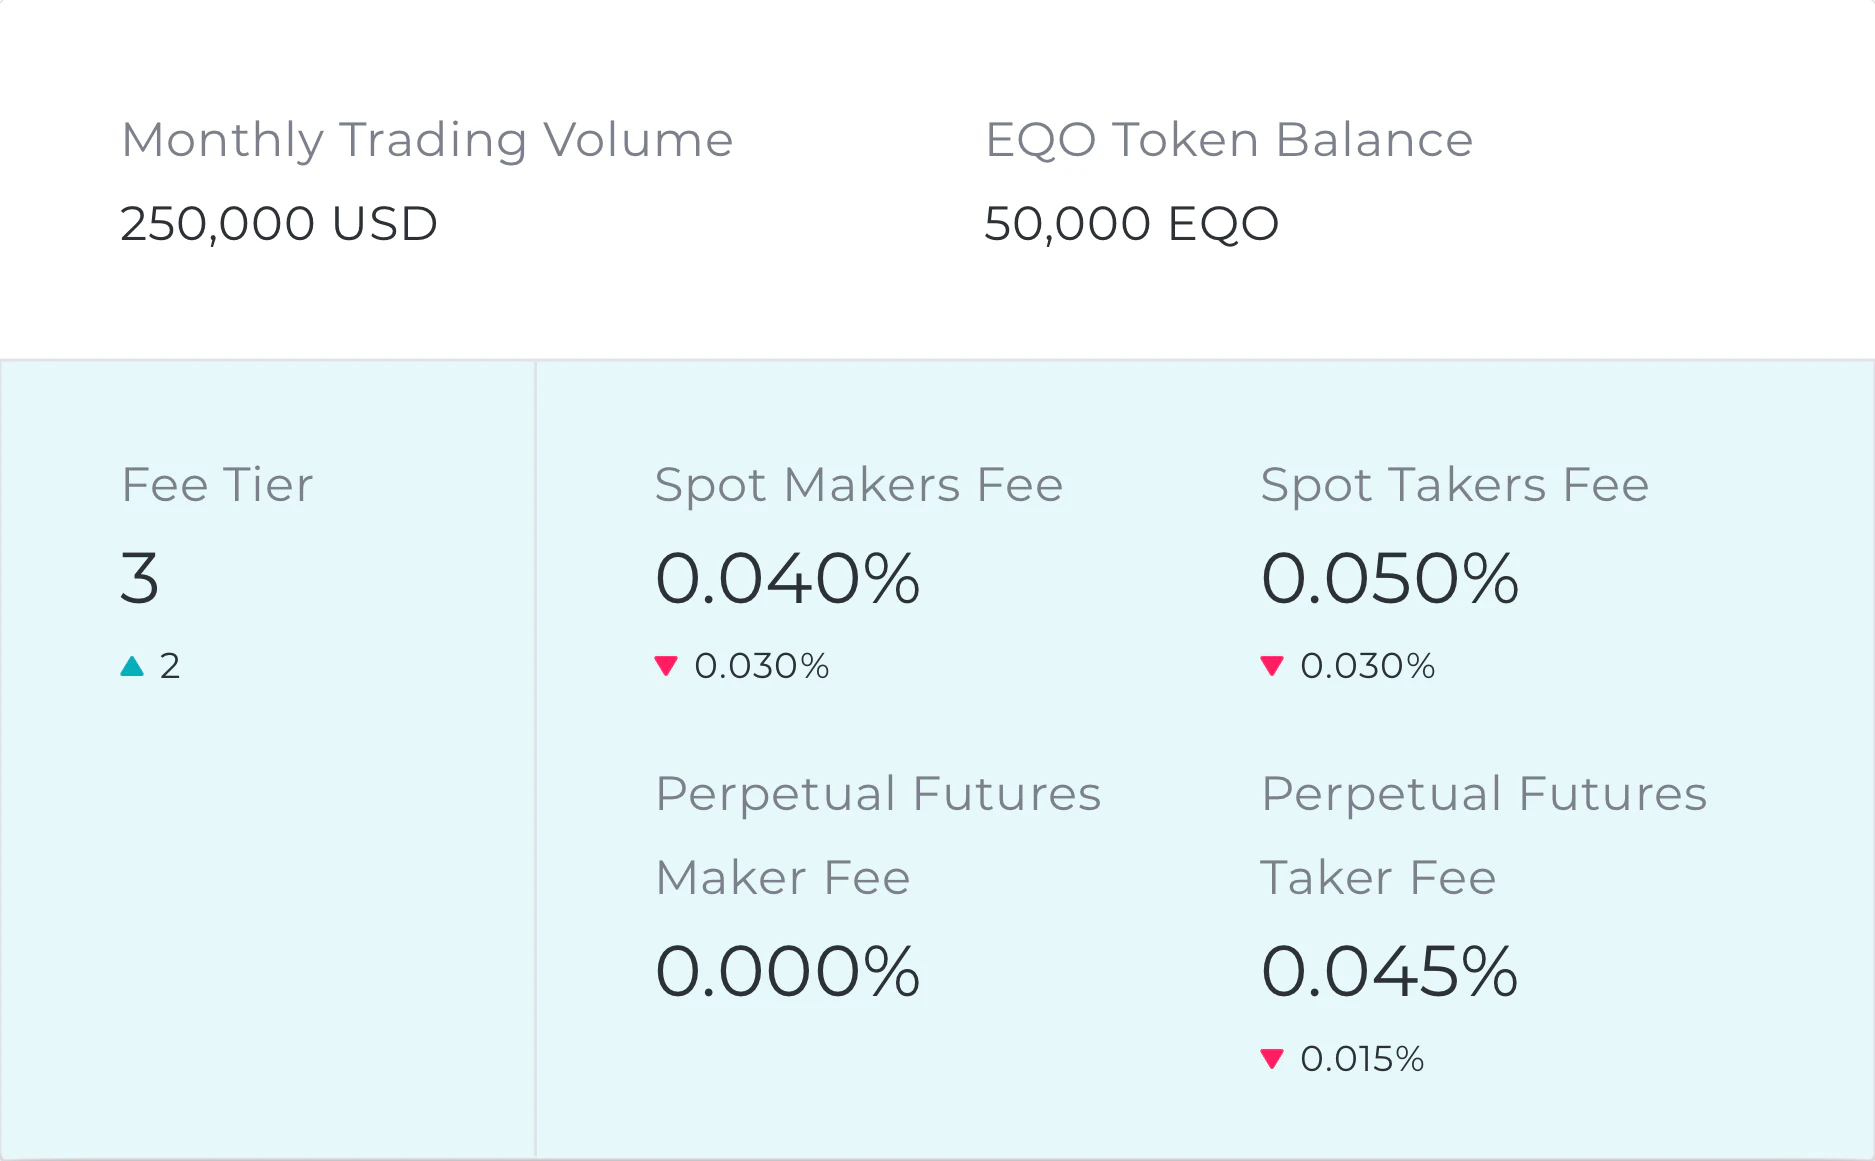
Task: Click the red down arrow under Spot Takers Fee
Action: point(1272,666)
